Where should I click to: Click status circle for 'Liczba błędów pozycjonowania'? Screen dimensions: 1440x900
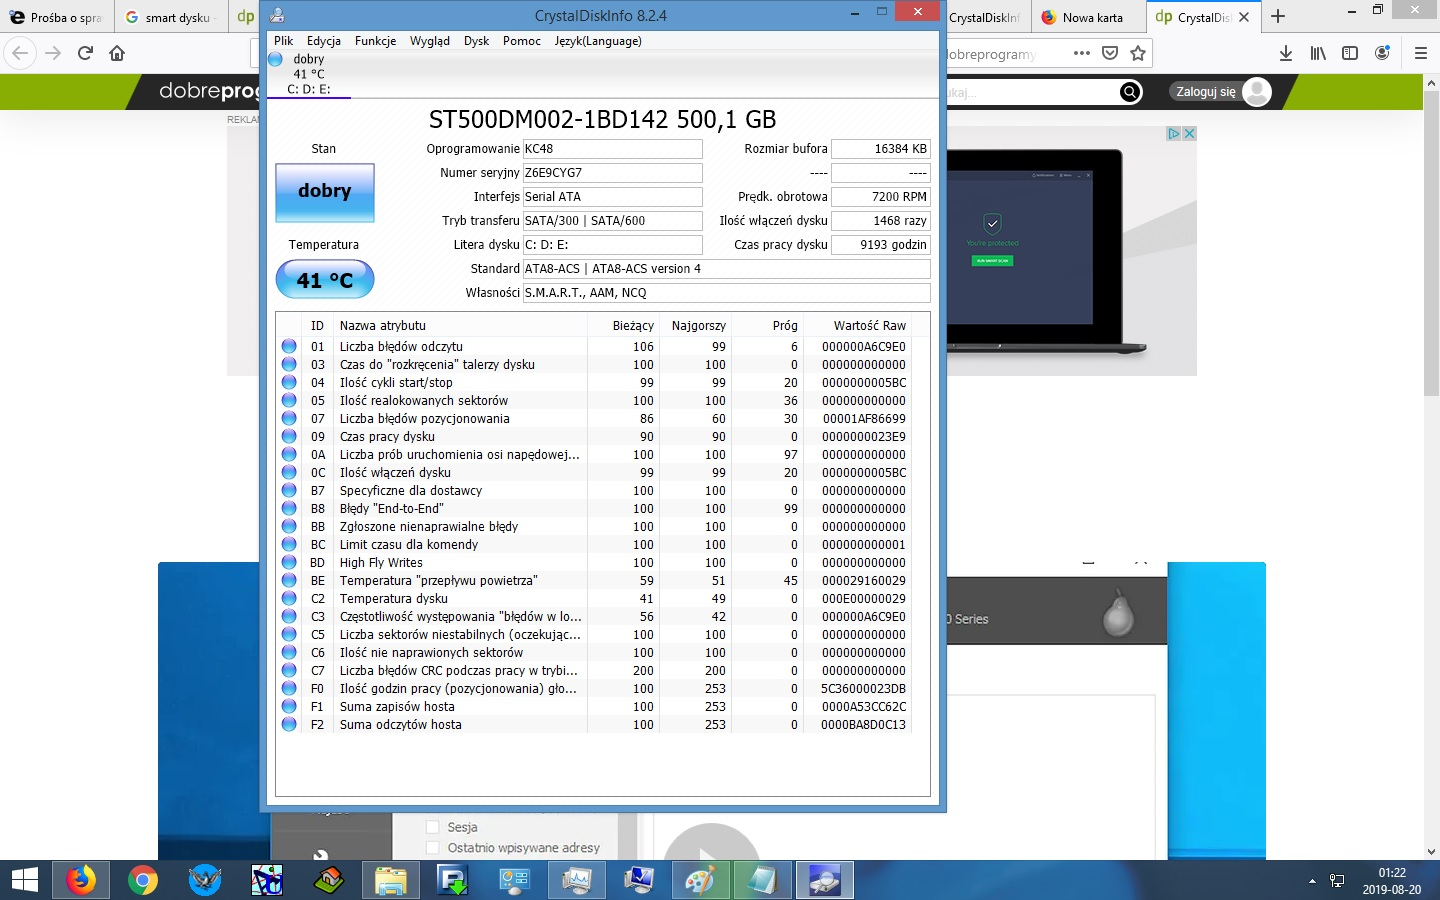click(x=289, y=418)
